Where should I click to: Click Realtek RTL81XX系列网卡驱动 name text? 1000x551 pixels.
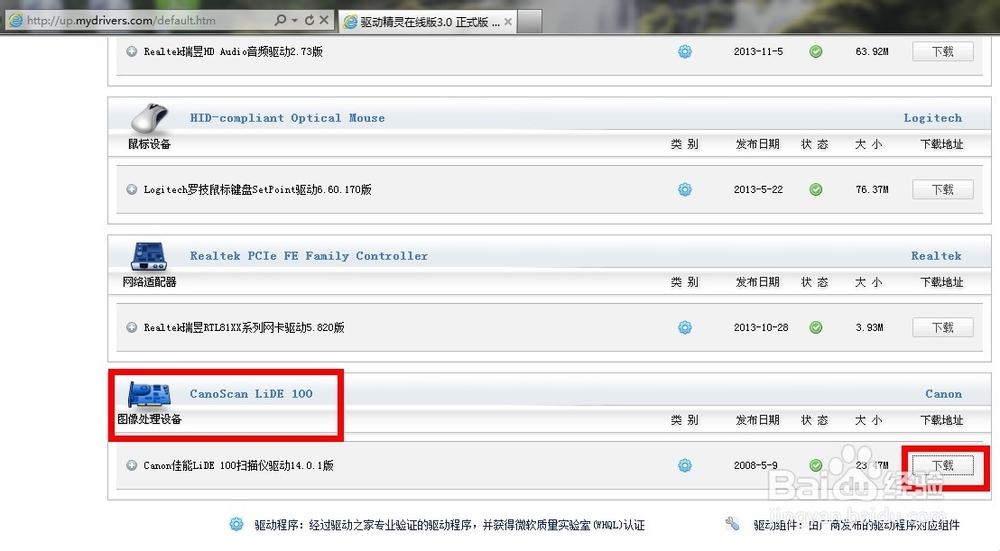tap(244, 327)
